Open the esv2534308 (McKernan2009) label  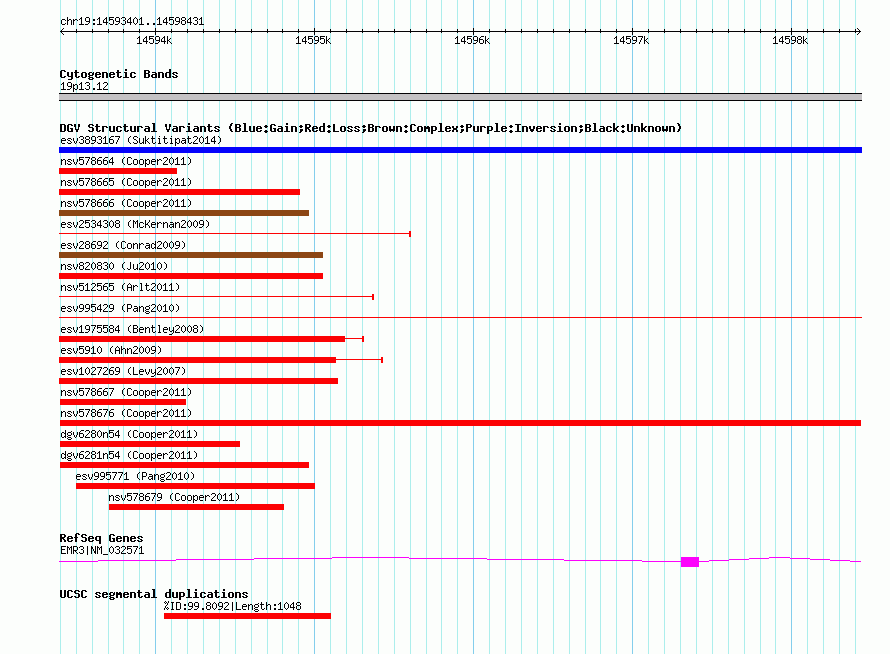[135, 224]
